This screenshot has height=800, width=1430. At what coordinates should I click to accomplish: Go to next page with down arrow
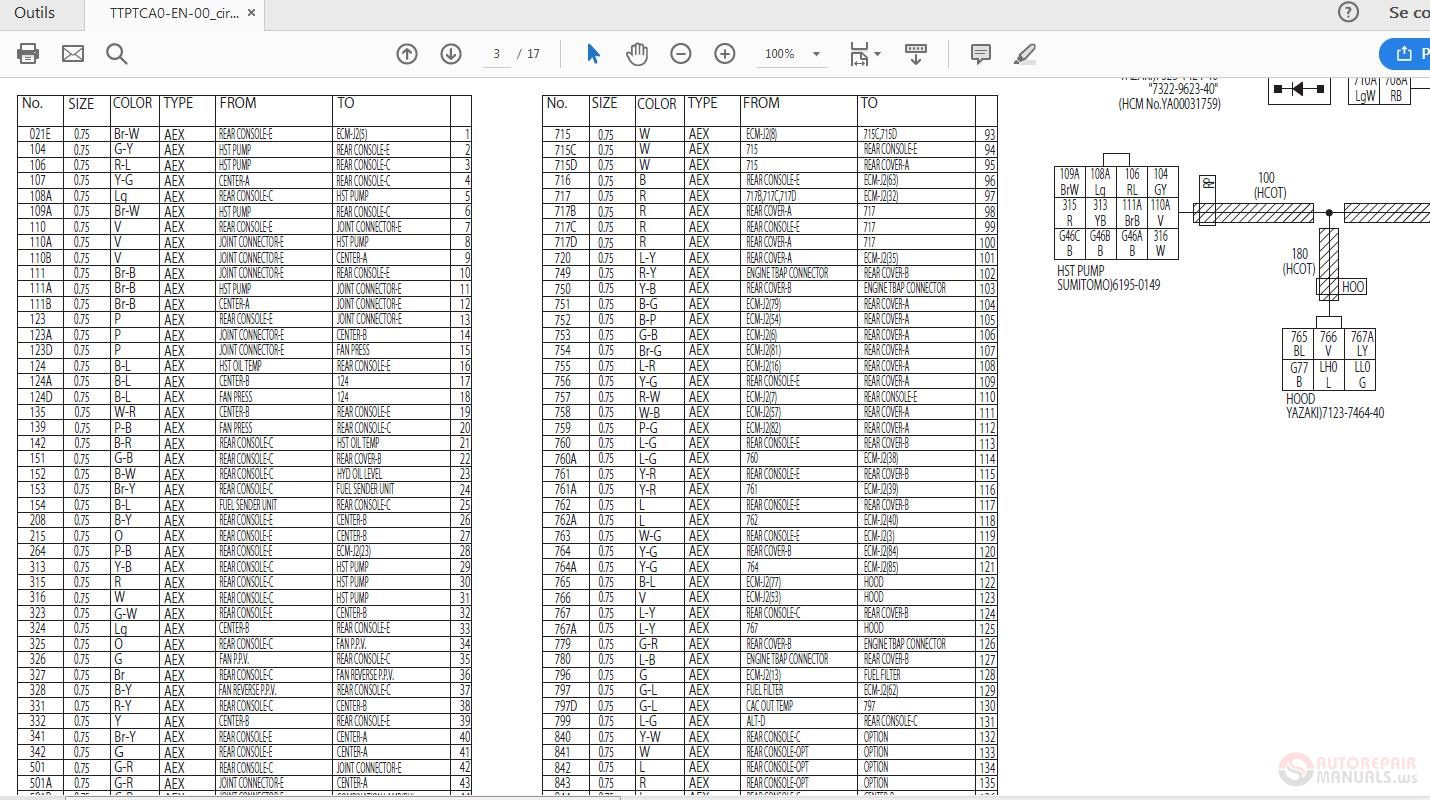[451, 54]
